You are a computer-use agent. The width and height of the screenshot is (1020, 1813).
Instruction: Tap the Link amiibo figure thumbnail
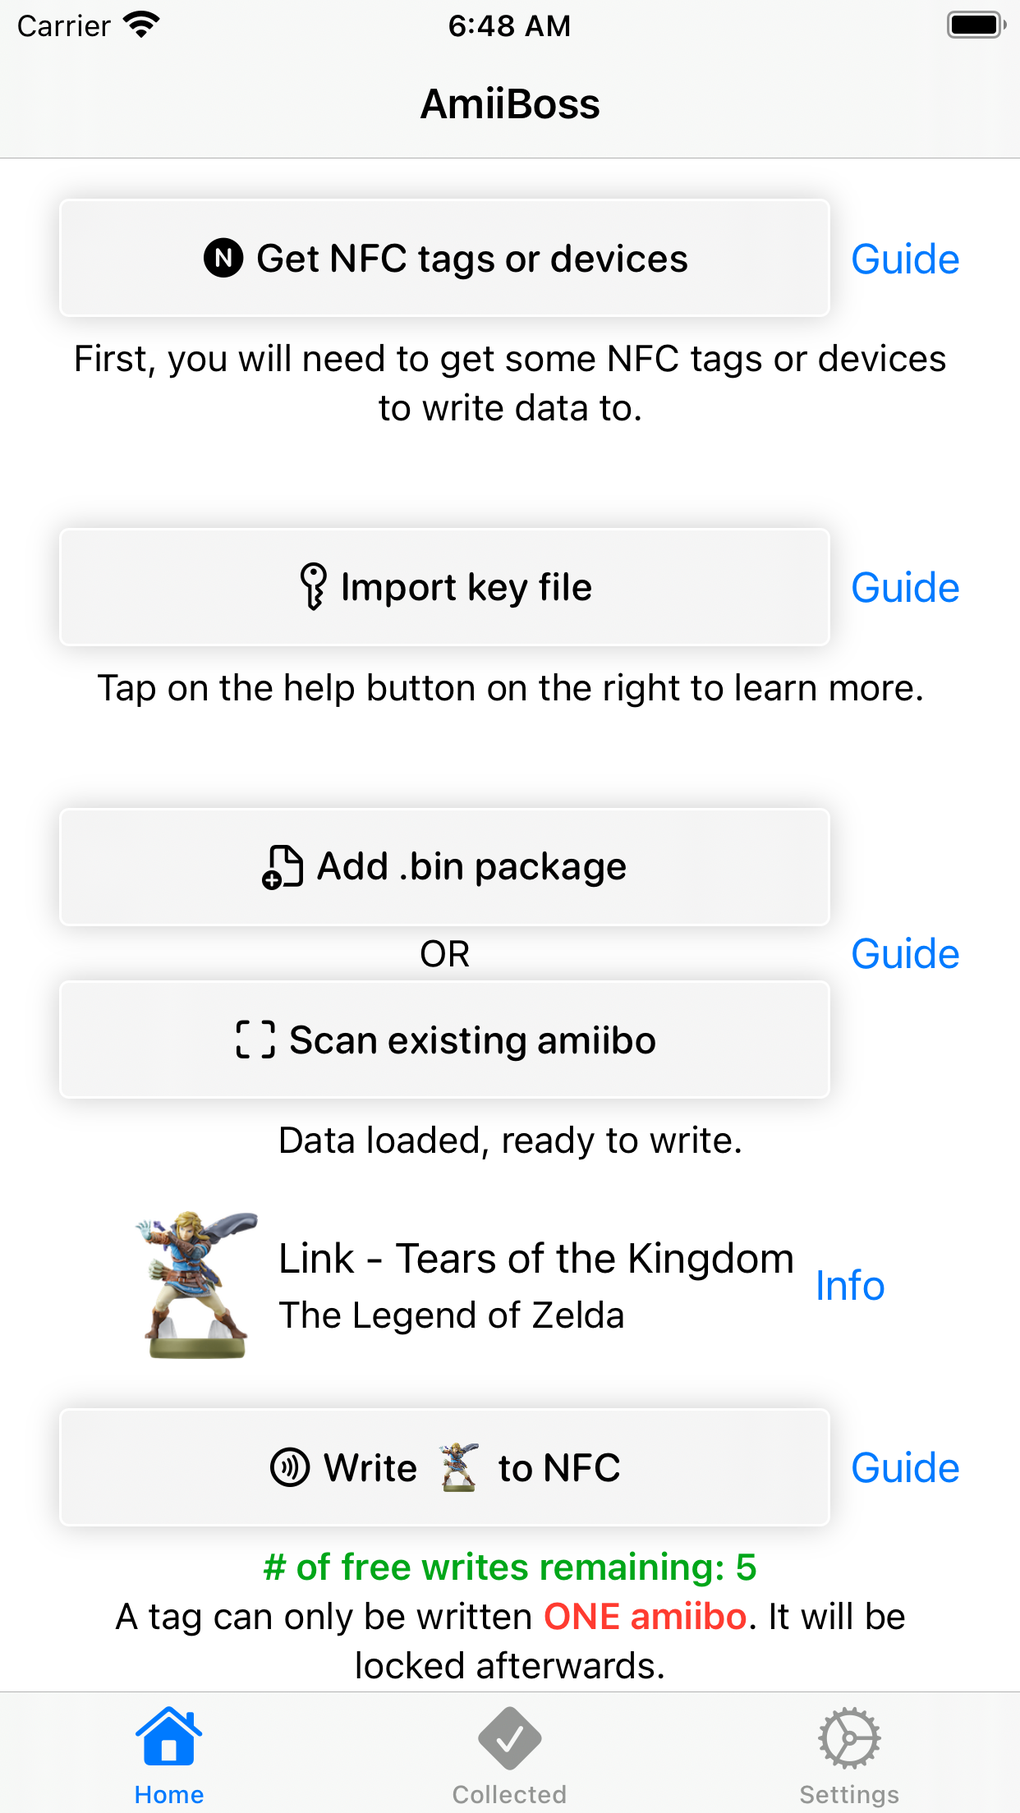(197, 1285)
